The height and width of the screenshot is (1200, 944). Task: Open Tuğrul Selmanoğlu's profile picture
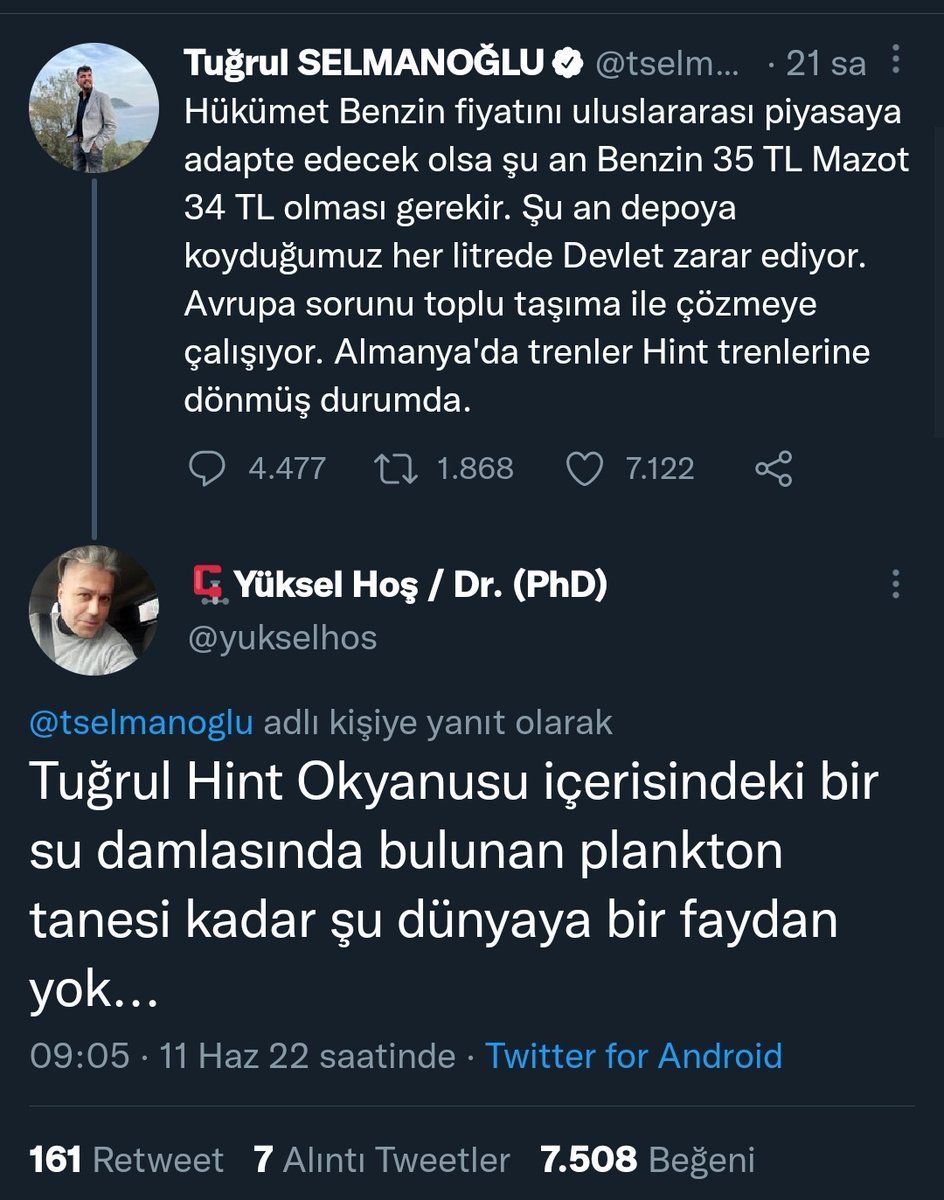(x=94, y=107)
